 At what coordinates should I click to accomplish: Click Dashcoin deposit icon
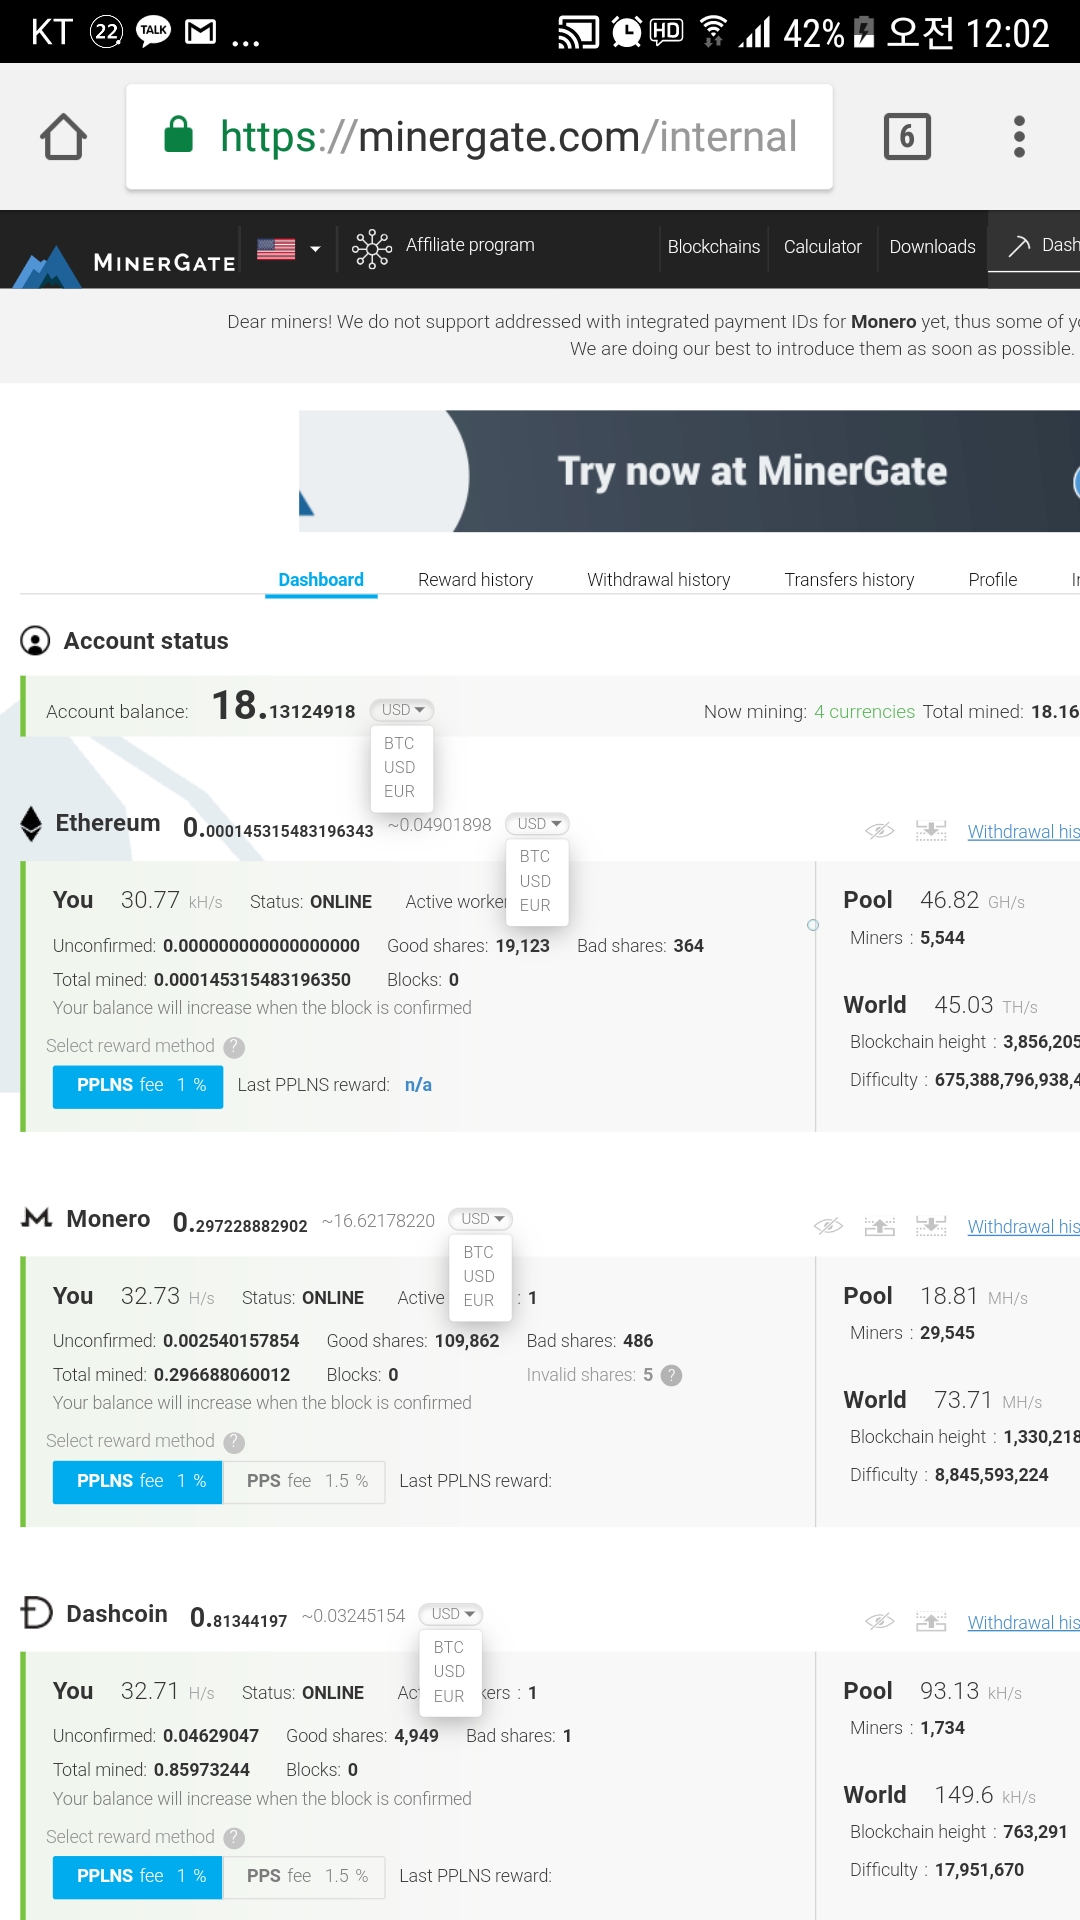pos(931,1622)
